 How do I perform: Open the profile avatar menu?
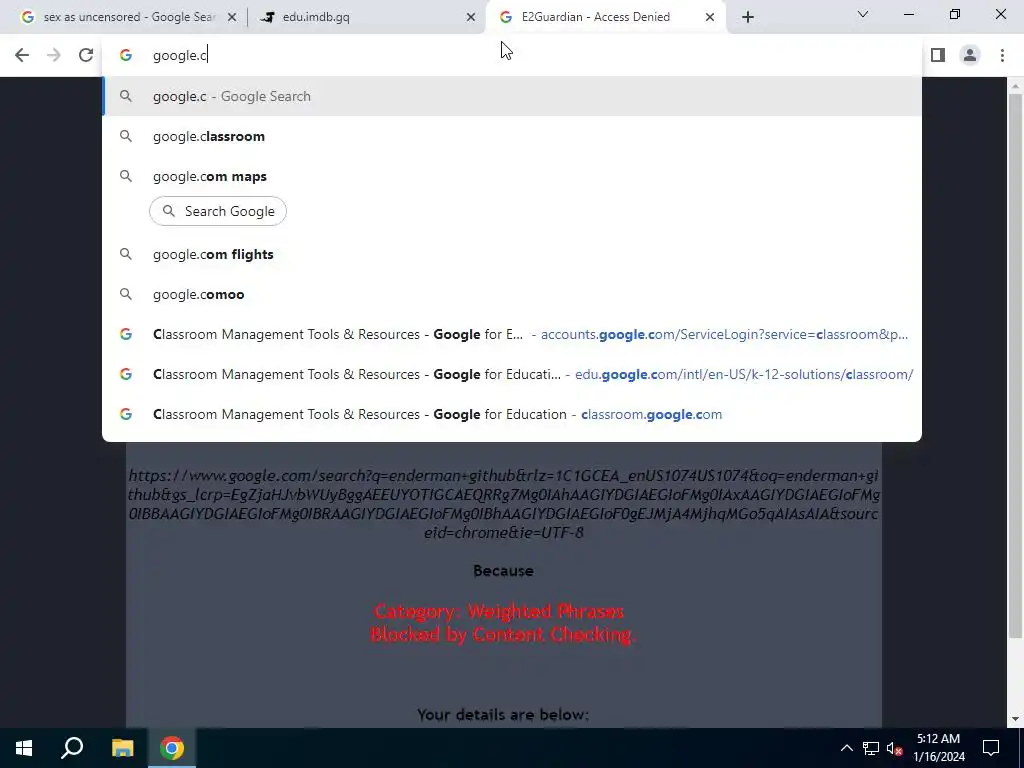tap(970, 56)
